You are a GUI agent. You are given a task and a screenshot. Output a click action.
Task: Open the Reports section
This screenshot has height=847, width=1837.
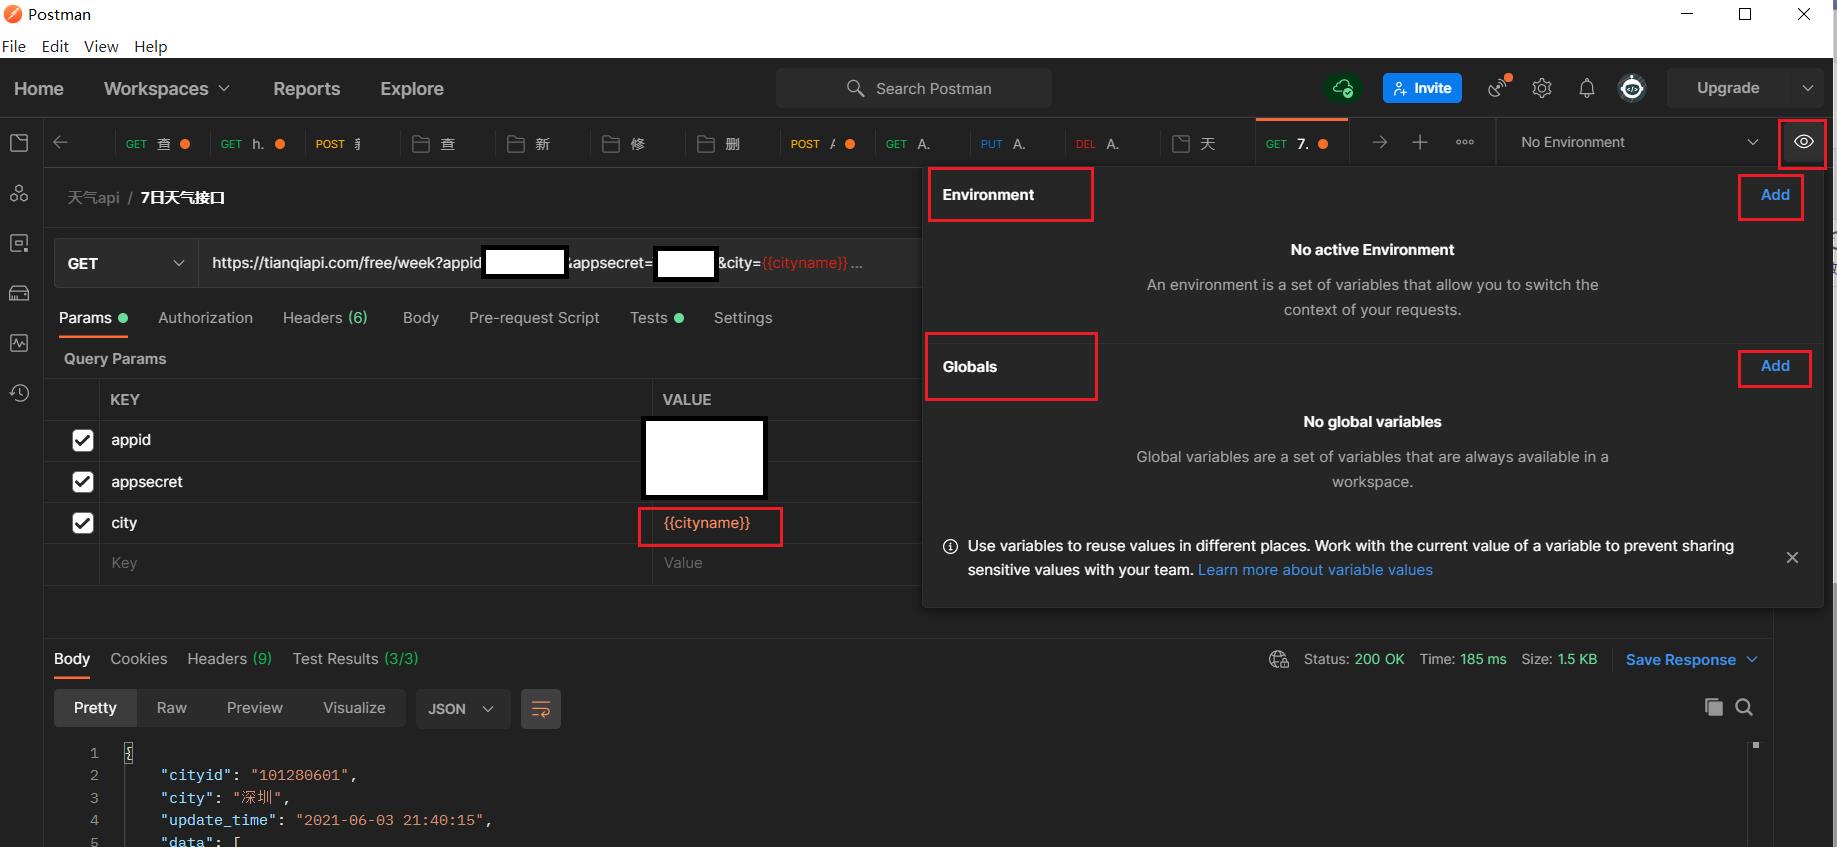[x=307, y=88]
